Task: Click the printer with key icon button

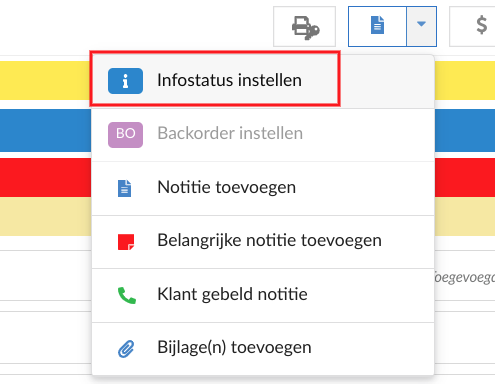Action: tap(304, 27)
